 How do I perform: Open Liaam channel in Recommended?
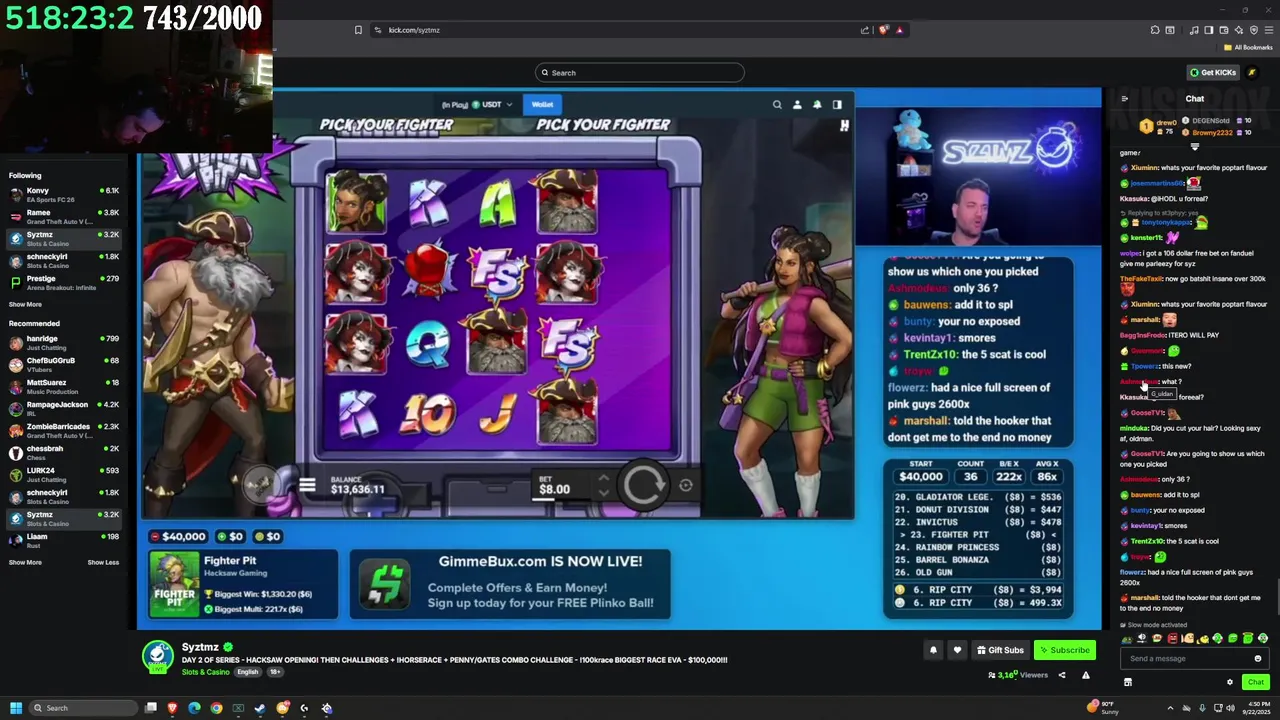pos(64,540)
